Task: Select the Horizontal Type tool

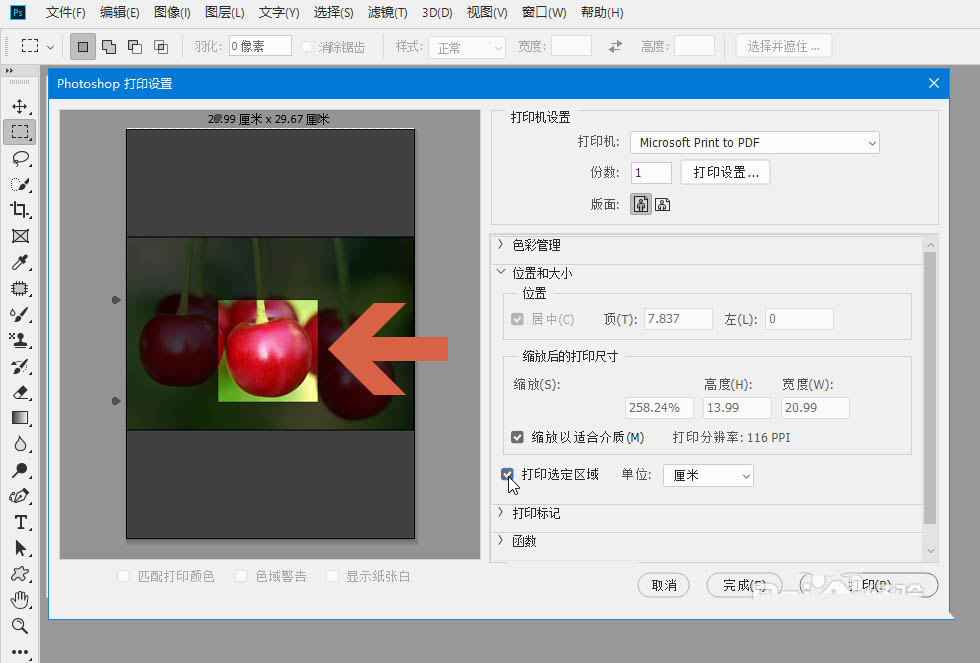Action: pos(20,522)
